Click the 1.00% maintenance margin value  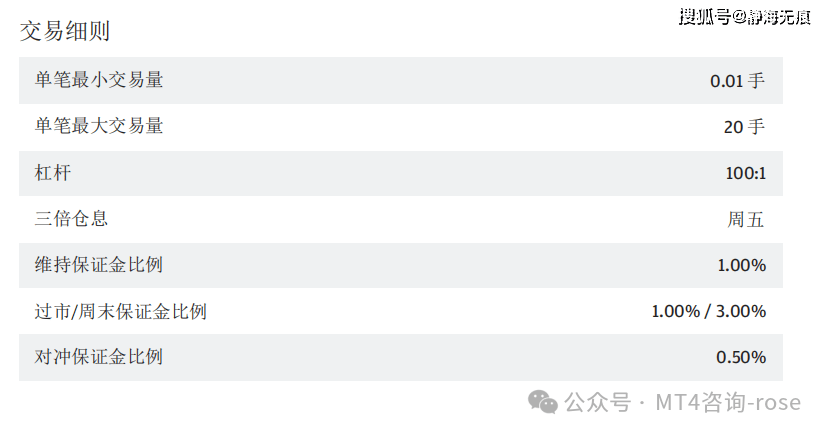pos(742,265)
